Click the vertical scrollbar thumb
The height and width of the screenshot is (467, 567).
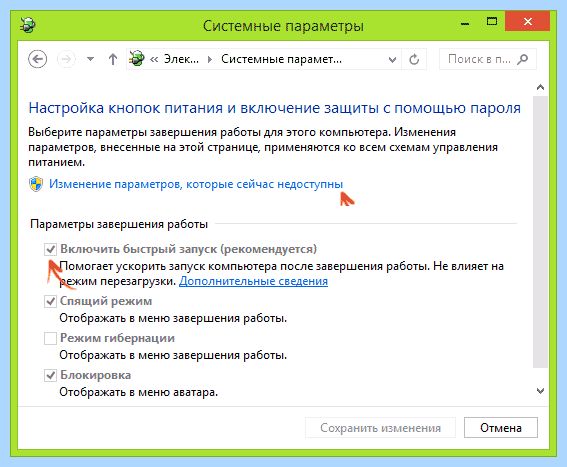click(540, 232)
